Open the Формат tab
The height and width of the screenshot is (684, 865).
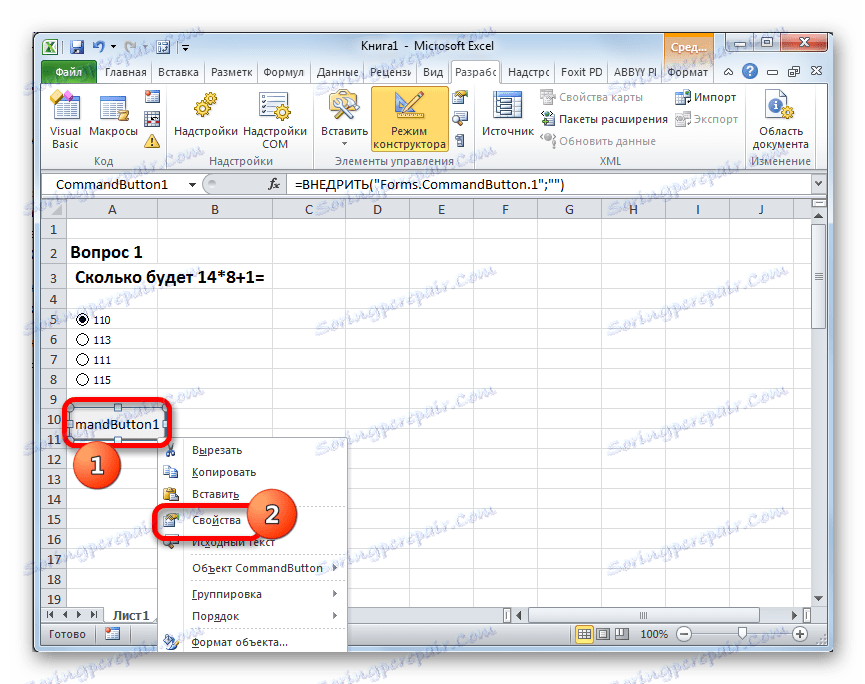(x=687, y=72)
